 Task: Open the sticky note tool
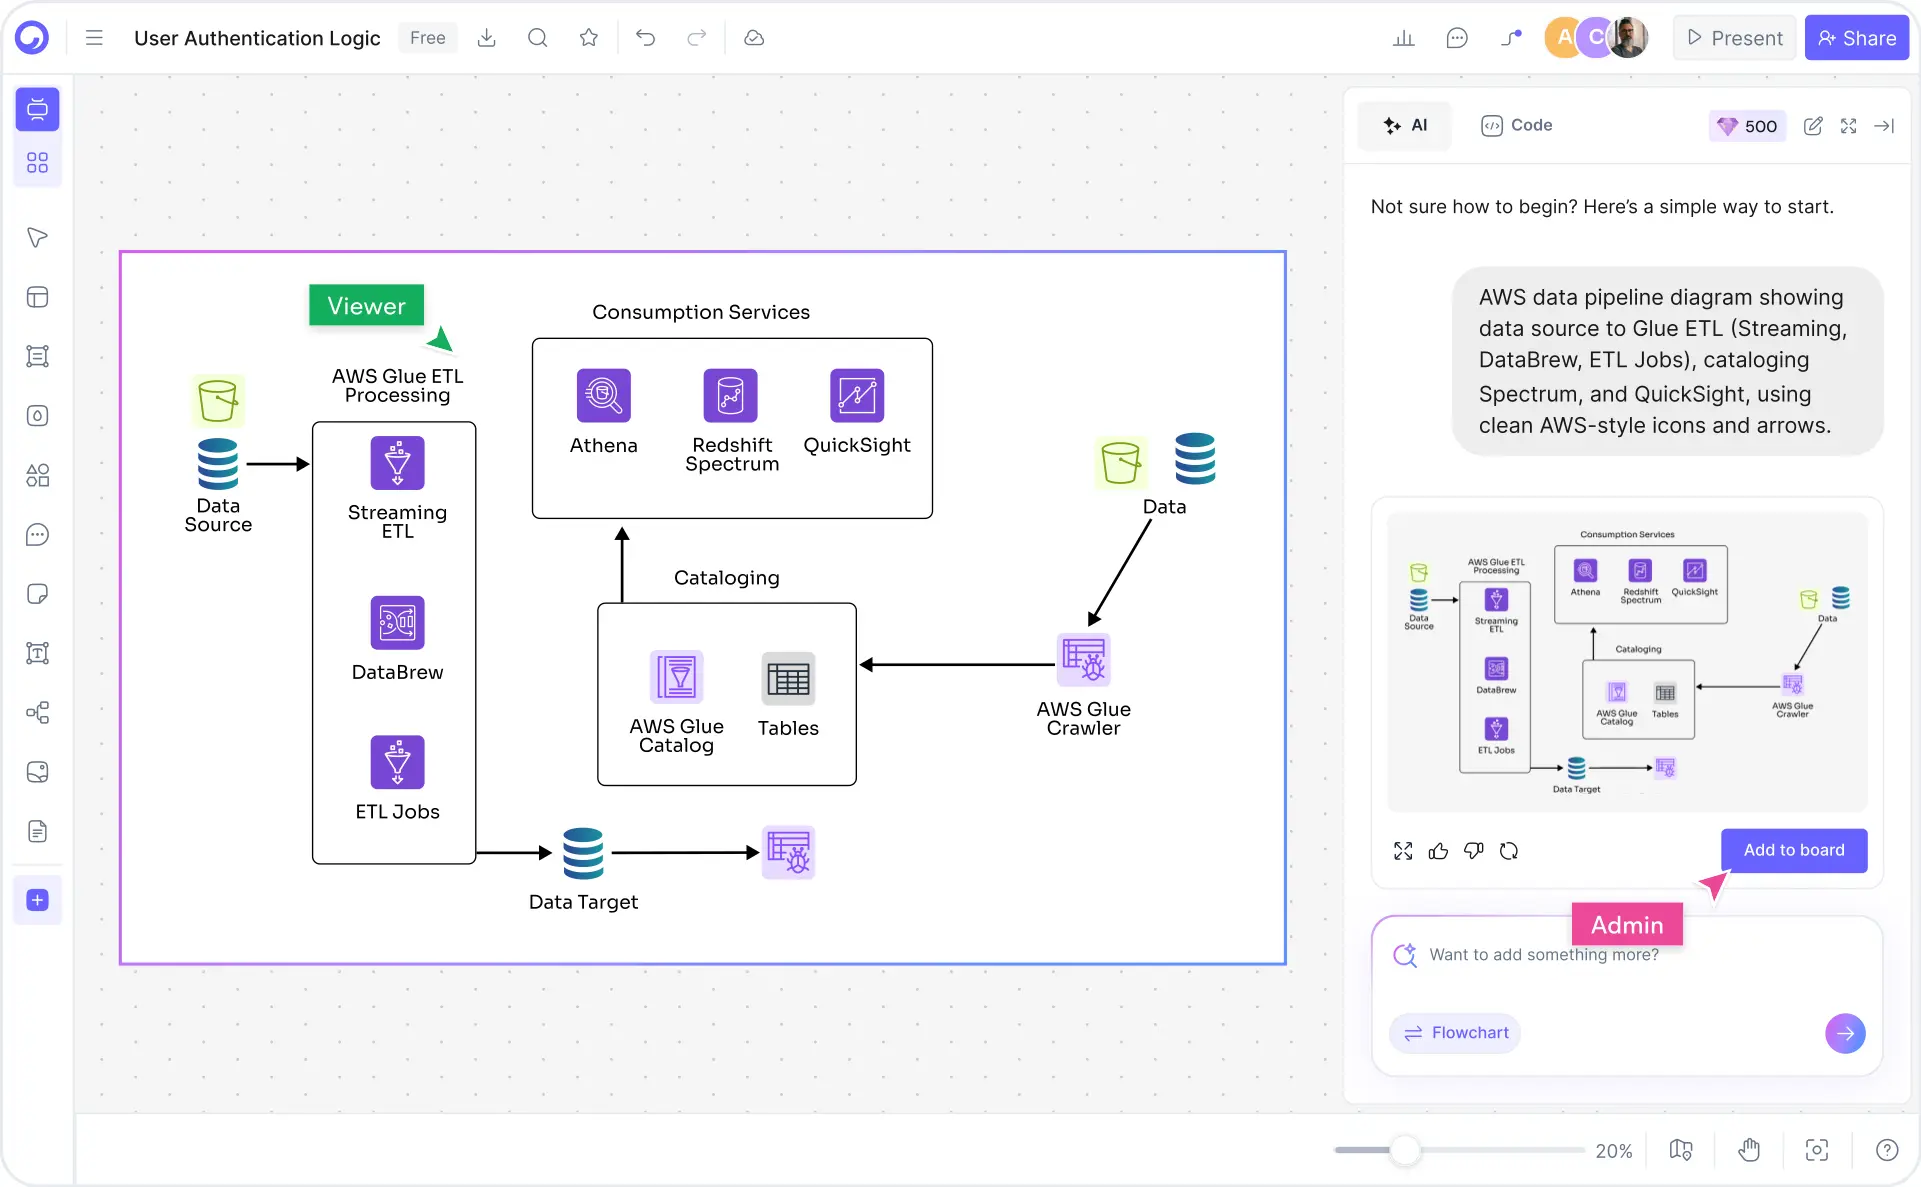coord(37,594)
